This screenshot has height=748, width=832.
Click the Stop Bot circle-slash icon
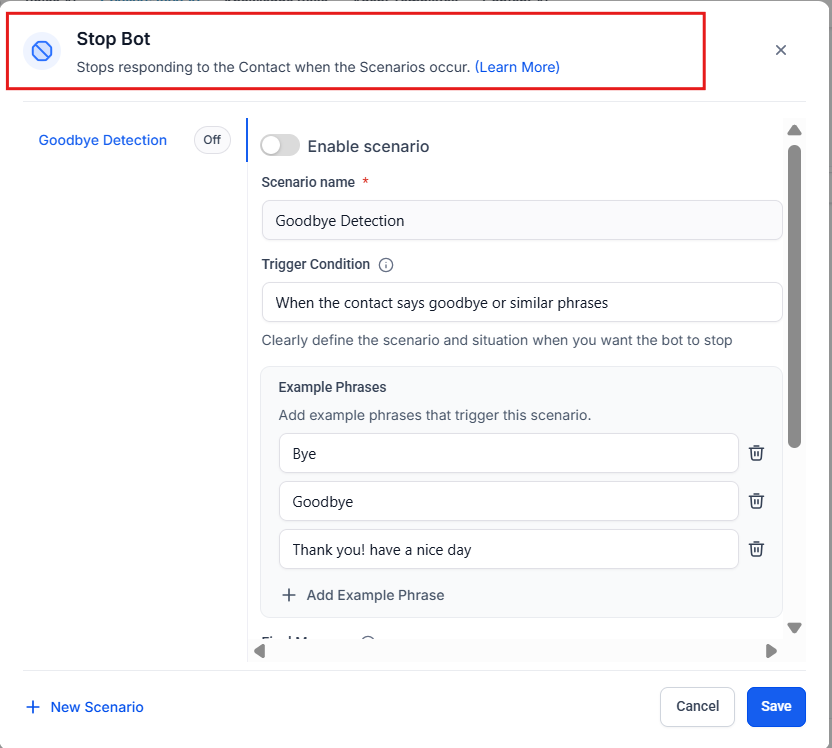[42, 50]
